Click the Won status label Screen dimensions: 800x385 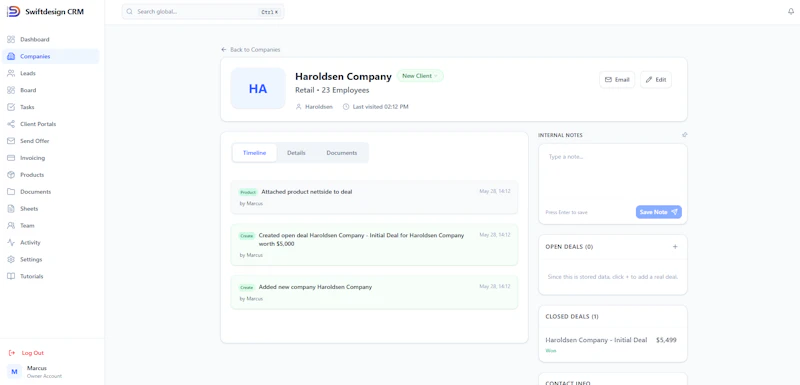click(x=551, y=351)
